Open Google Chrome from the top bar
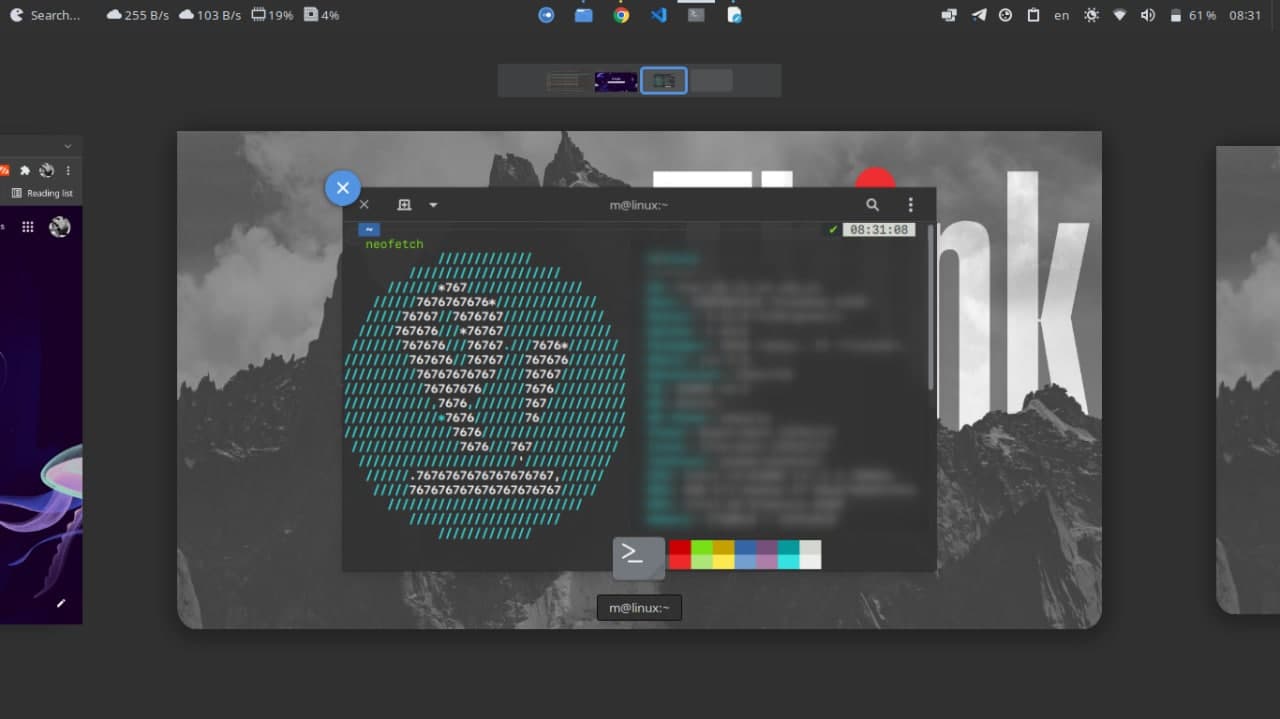Screen dimensions: 1280x719 click(x=621, y=15)
